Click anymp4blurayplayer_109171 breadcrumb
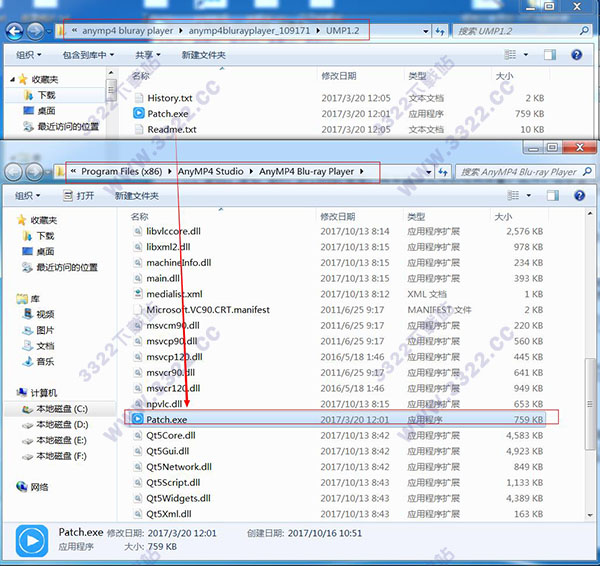600x566 pixels. pos(249,31)
